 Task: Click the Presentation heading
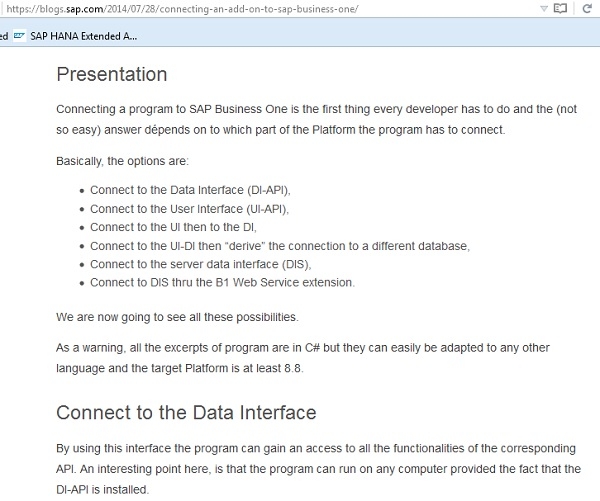(112, 75)
